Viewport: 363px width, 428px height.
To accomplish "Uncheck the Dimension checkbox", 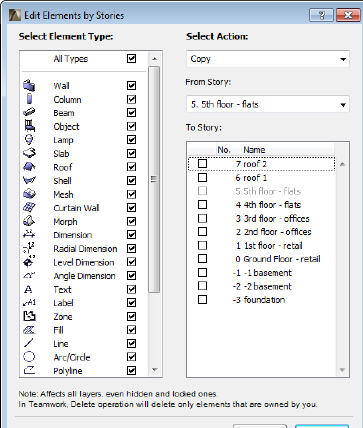I will 131,235.
